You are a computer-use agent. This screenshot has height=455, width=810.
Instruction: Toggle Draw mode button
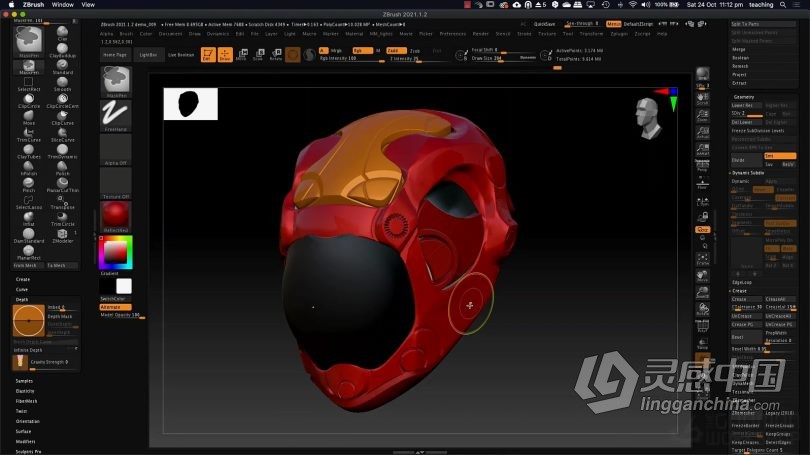click(x=225, y=54)
